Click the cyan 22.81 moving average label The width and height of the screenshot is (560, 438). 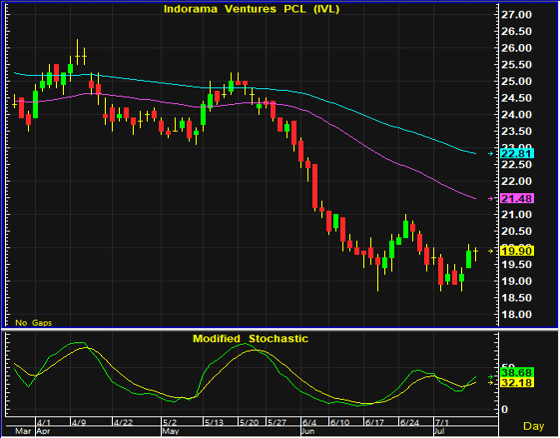point(517,154)
